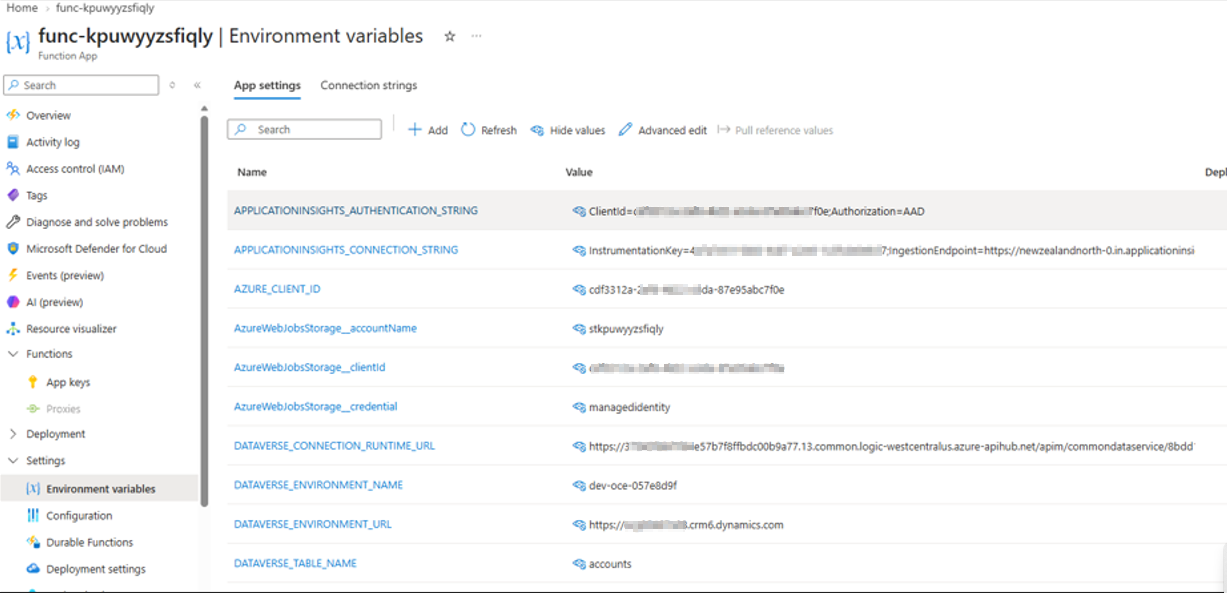Image resolution: width=1227 pixels, height=593 pixels.
Task: Click Hide values button
Action: (x=567, y=130)
